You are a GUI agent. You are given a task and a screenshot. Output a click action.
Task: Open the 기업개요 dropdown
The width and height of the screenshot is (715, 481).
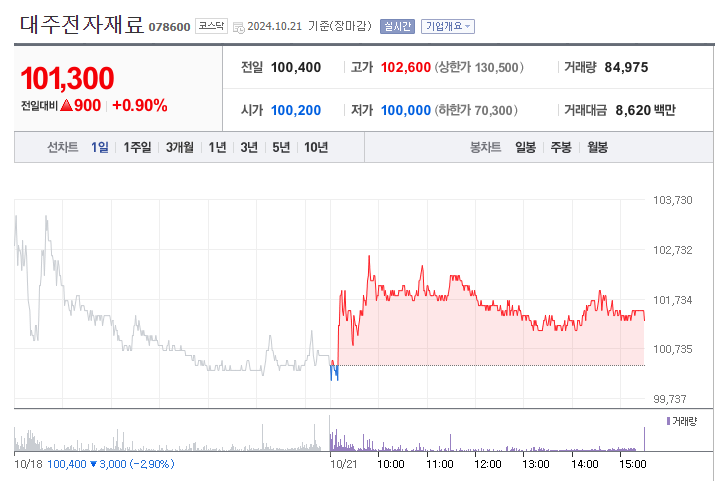coord(448,26)
